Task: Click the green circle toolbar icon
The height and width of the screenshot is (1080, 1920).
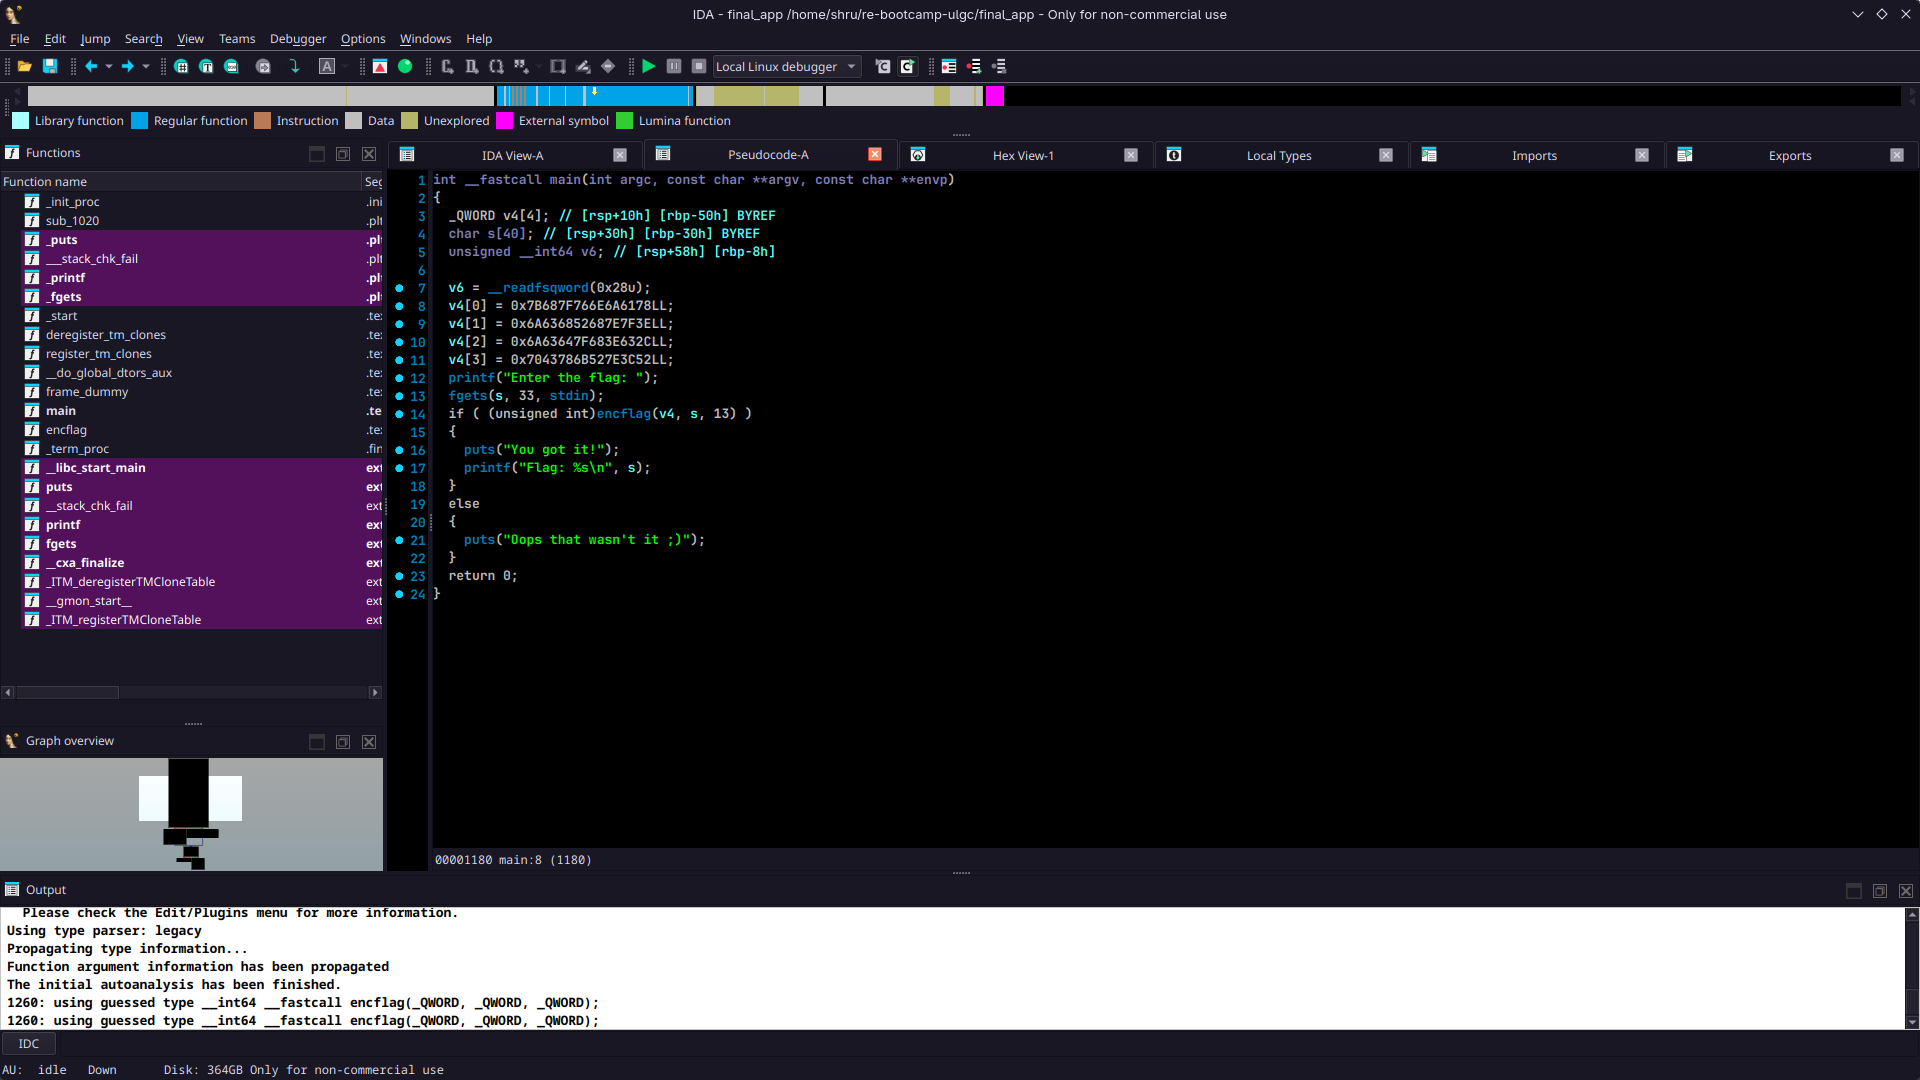Action: point(405,66)
